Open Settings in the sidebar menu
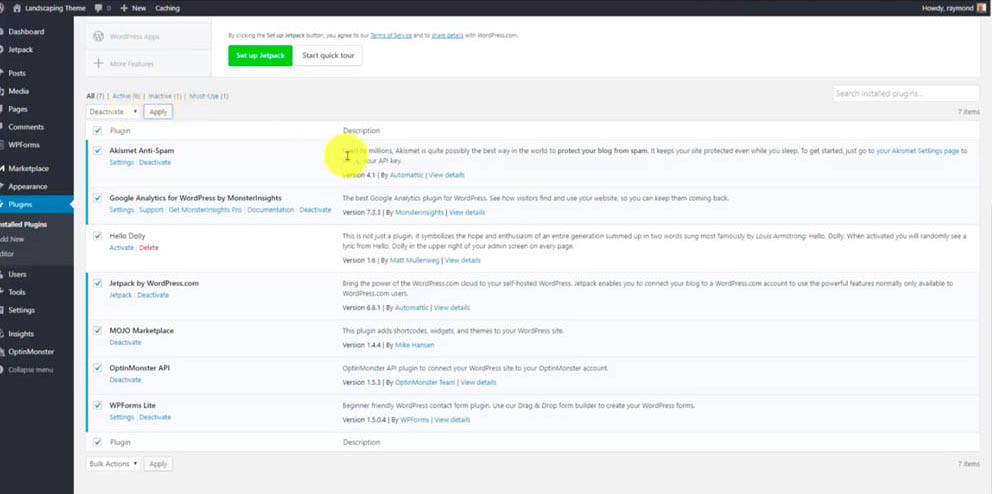The width and height of the screenshot is (992, 494). point(22,310)
